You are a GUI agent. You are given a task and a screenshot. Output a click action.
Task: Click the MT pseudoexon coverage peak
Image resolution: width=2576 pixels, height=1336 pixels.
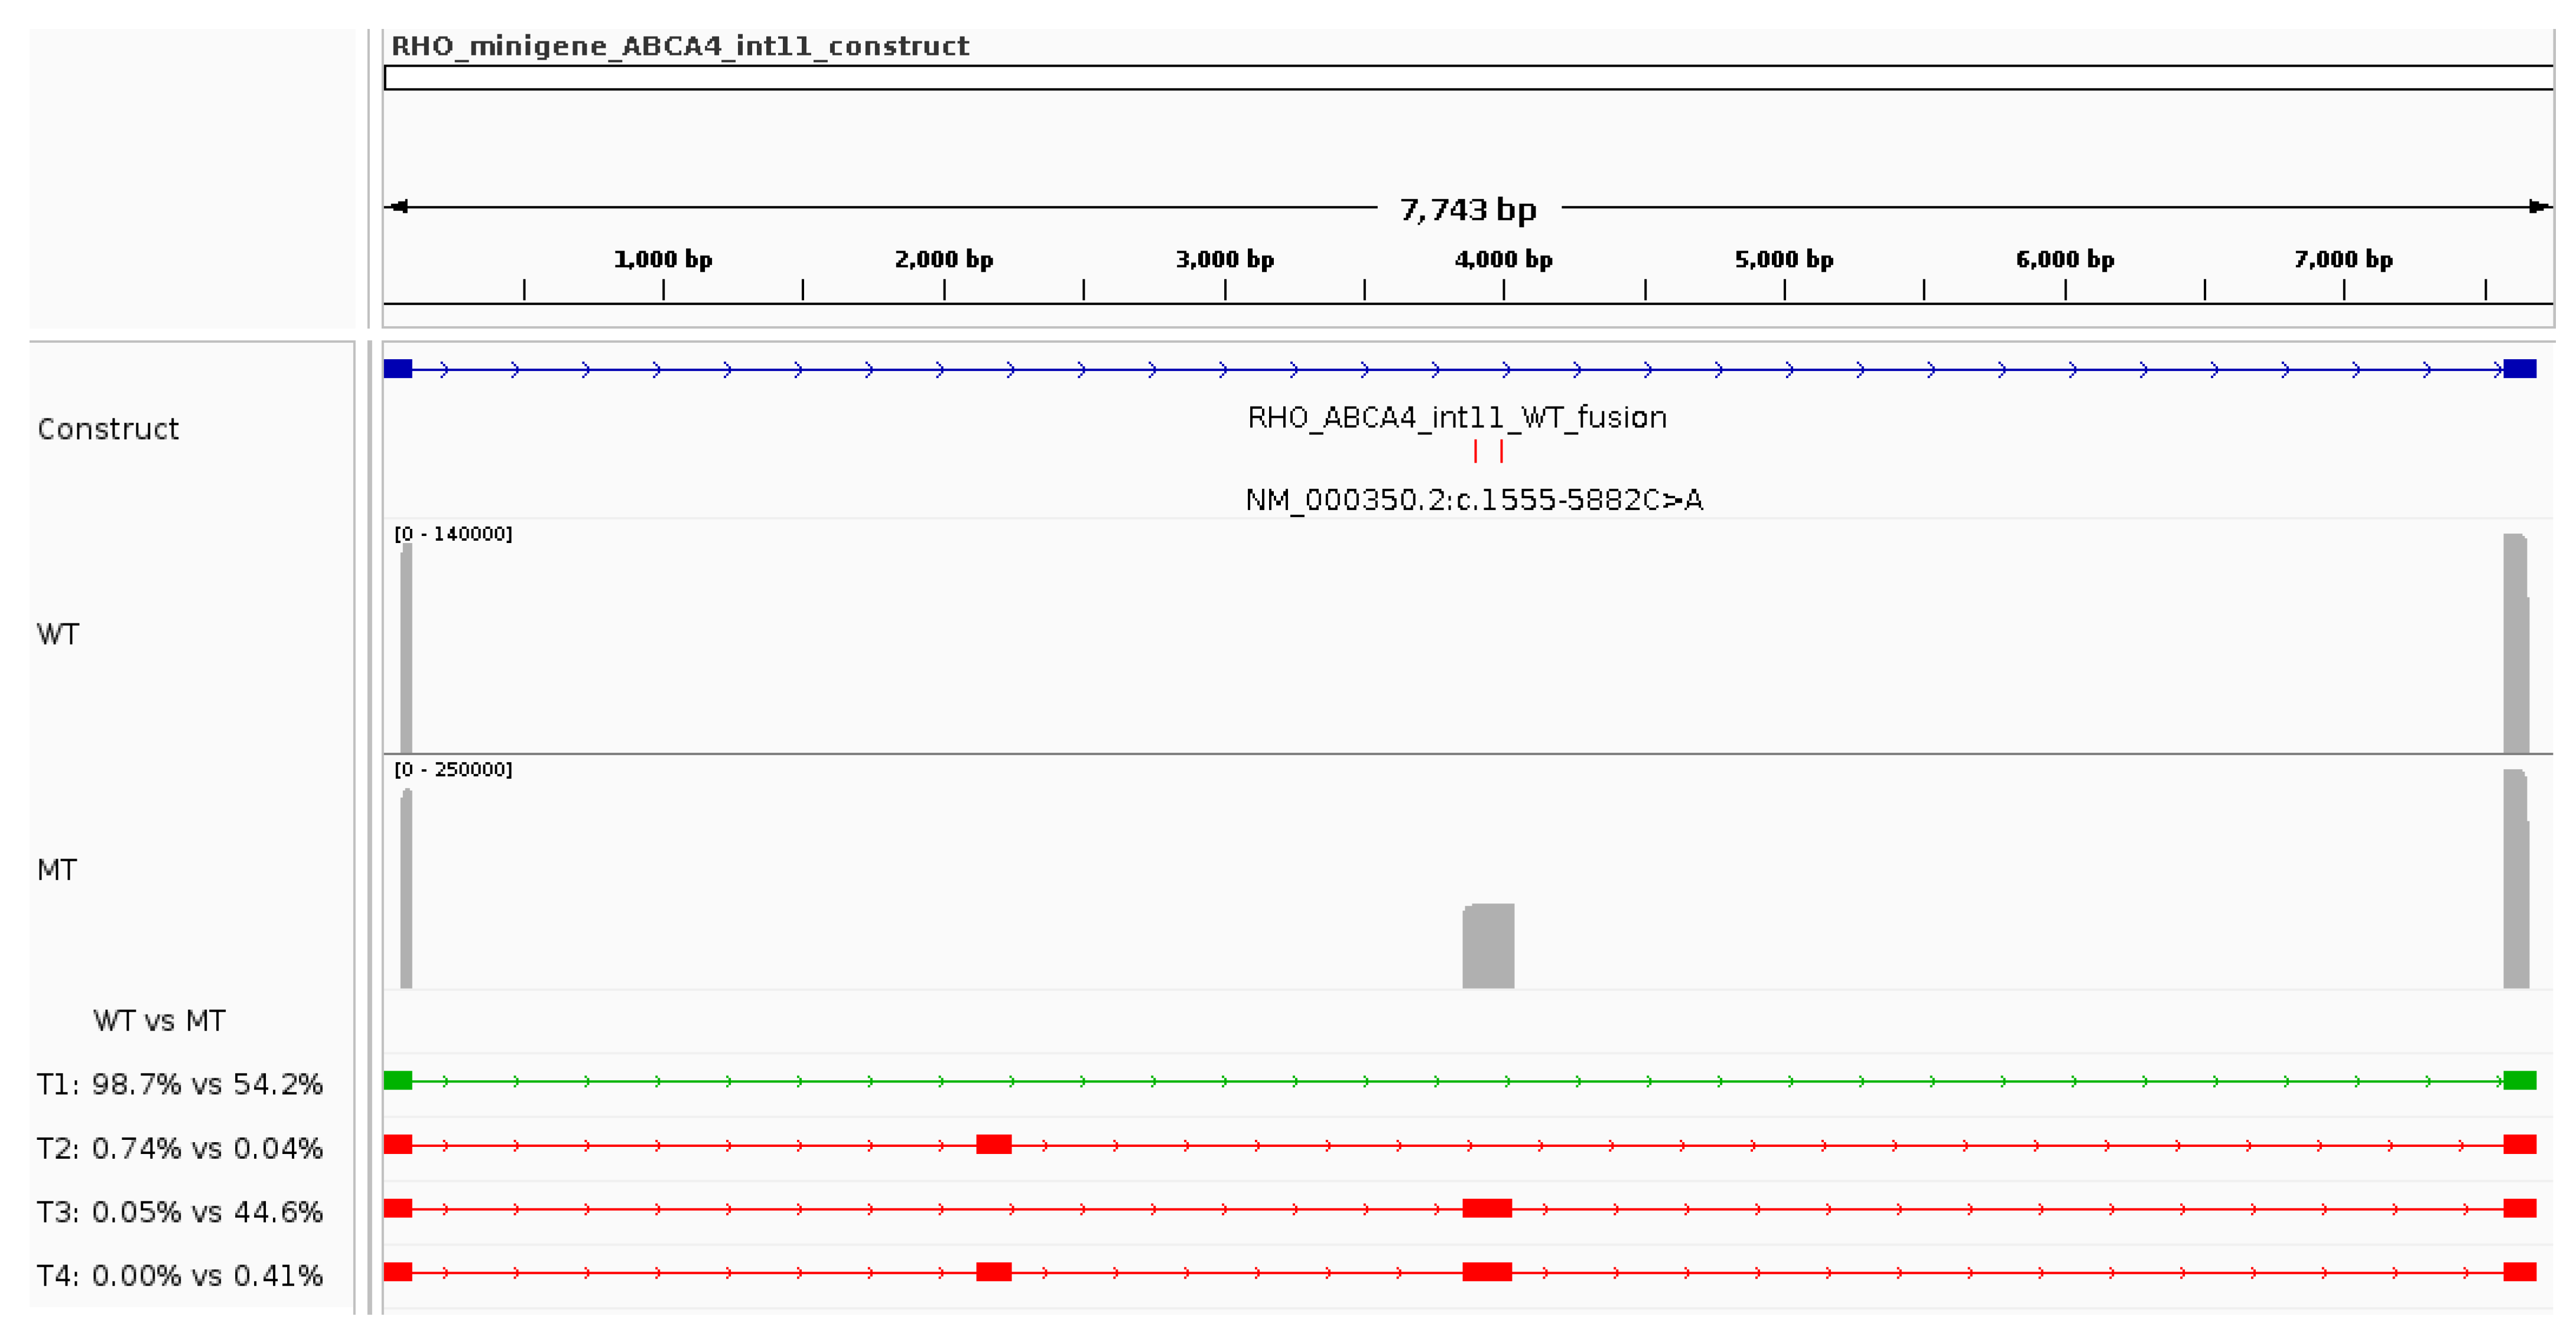click(1488, 946)
